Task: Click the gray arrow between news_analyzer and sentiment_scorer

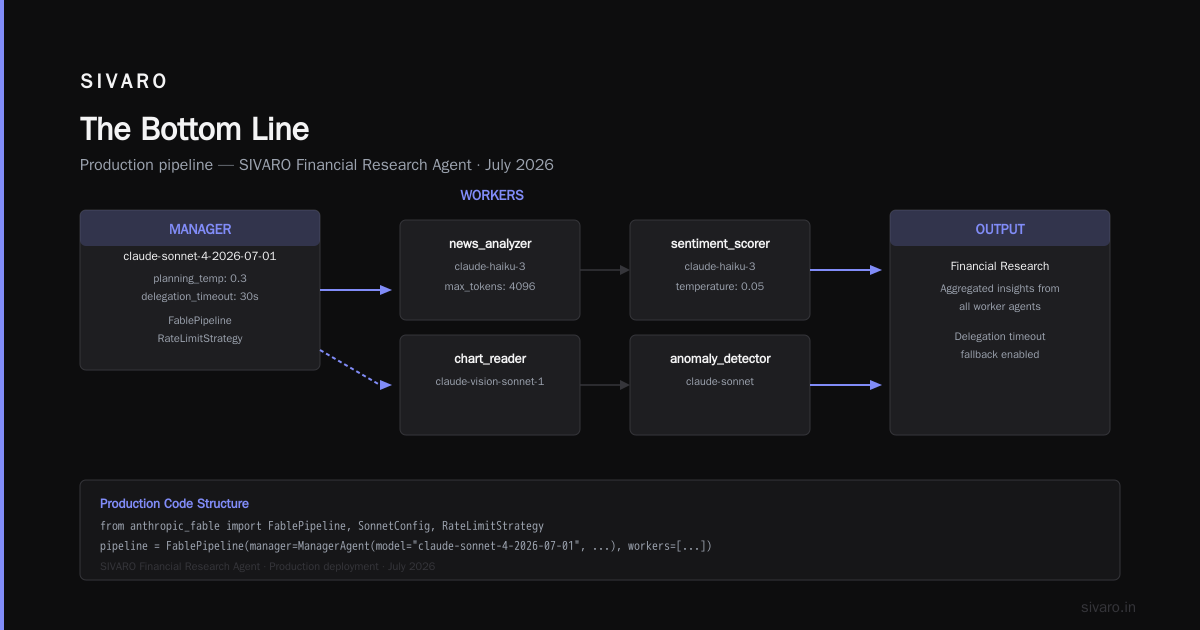Action: tap(605, 270)
